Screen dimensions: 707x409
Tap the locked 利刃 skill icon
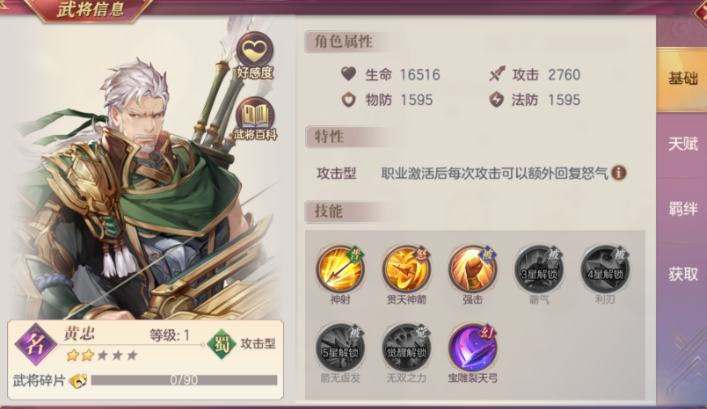tap(605, 269)
